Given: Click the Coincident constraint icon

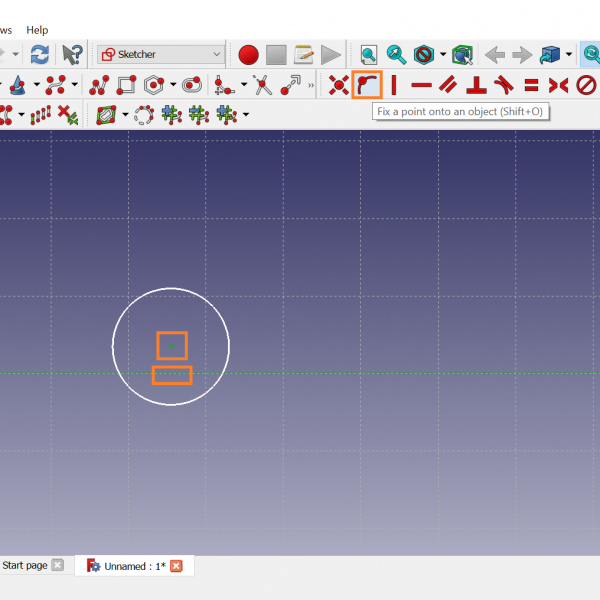Looking at the screenshot, I should click(339, 85).
